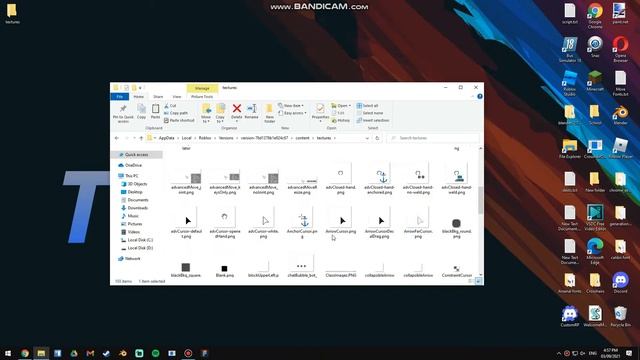Viewport: 640px width, 360px height.
Task: Select Quick access in navigation pane
Action: 136,155
